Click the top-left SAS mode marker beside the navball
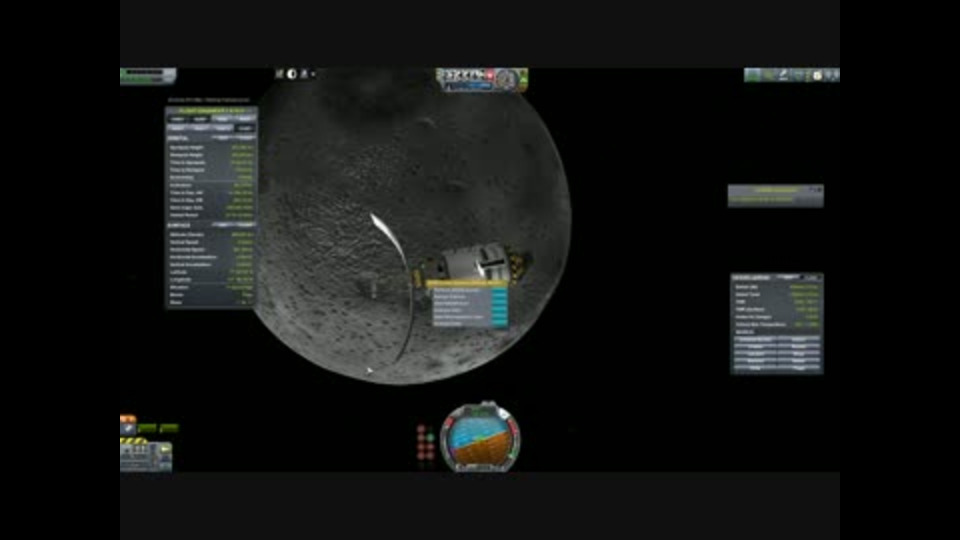Viewport: 960px width, 540px height. (x=421, y=429)
